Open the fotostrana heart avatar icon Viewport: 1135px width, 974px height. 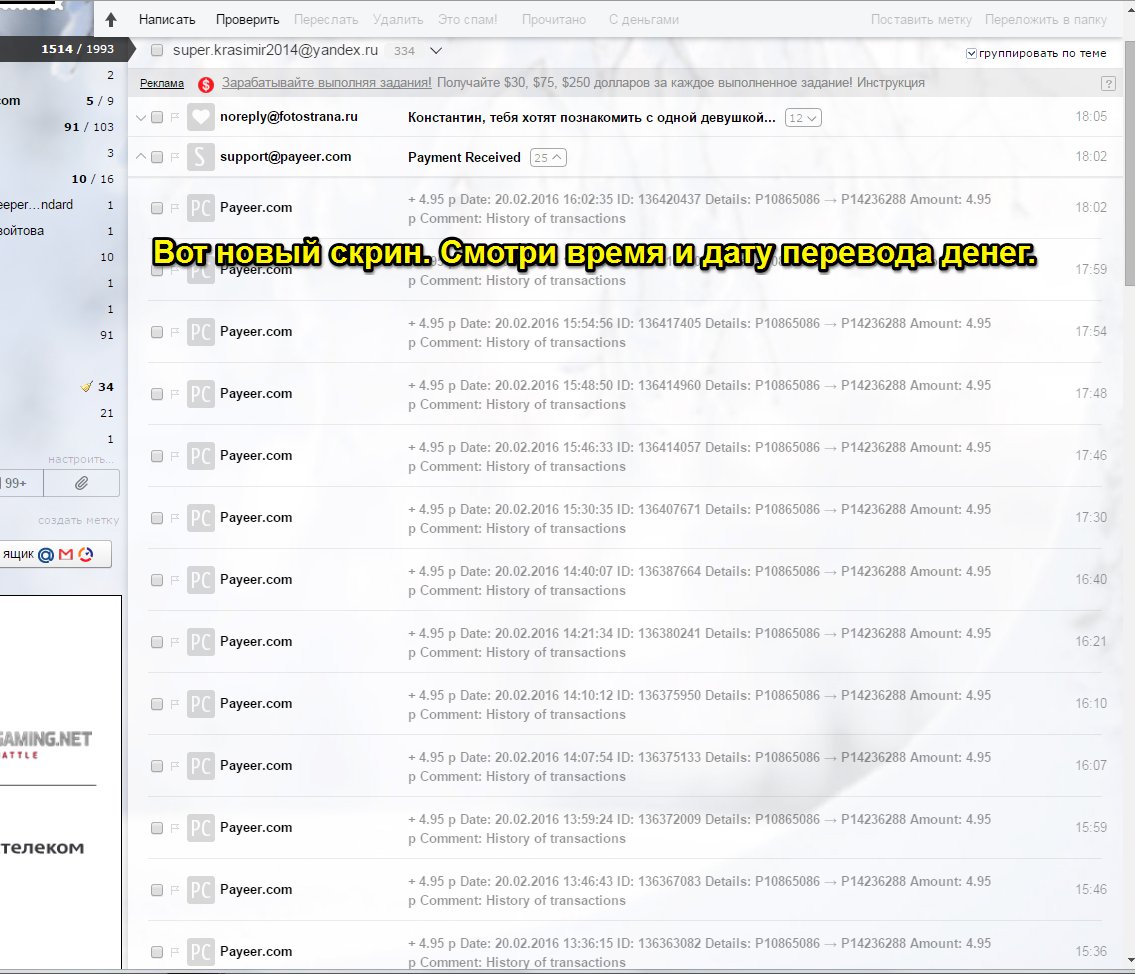pos(201,118)
